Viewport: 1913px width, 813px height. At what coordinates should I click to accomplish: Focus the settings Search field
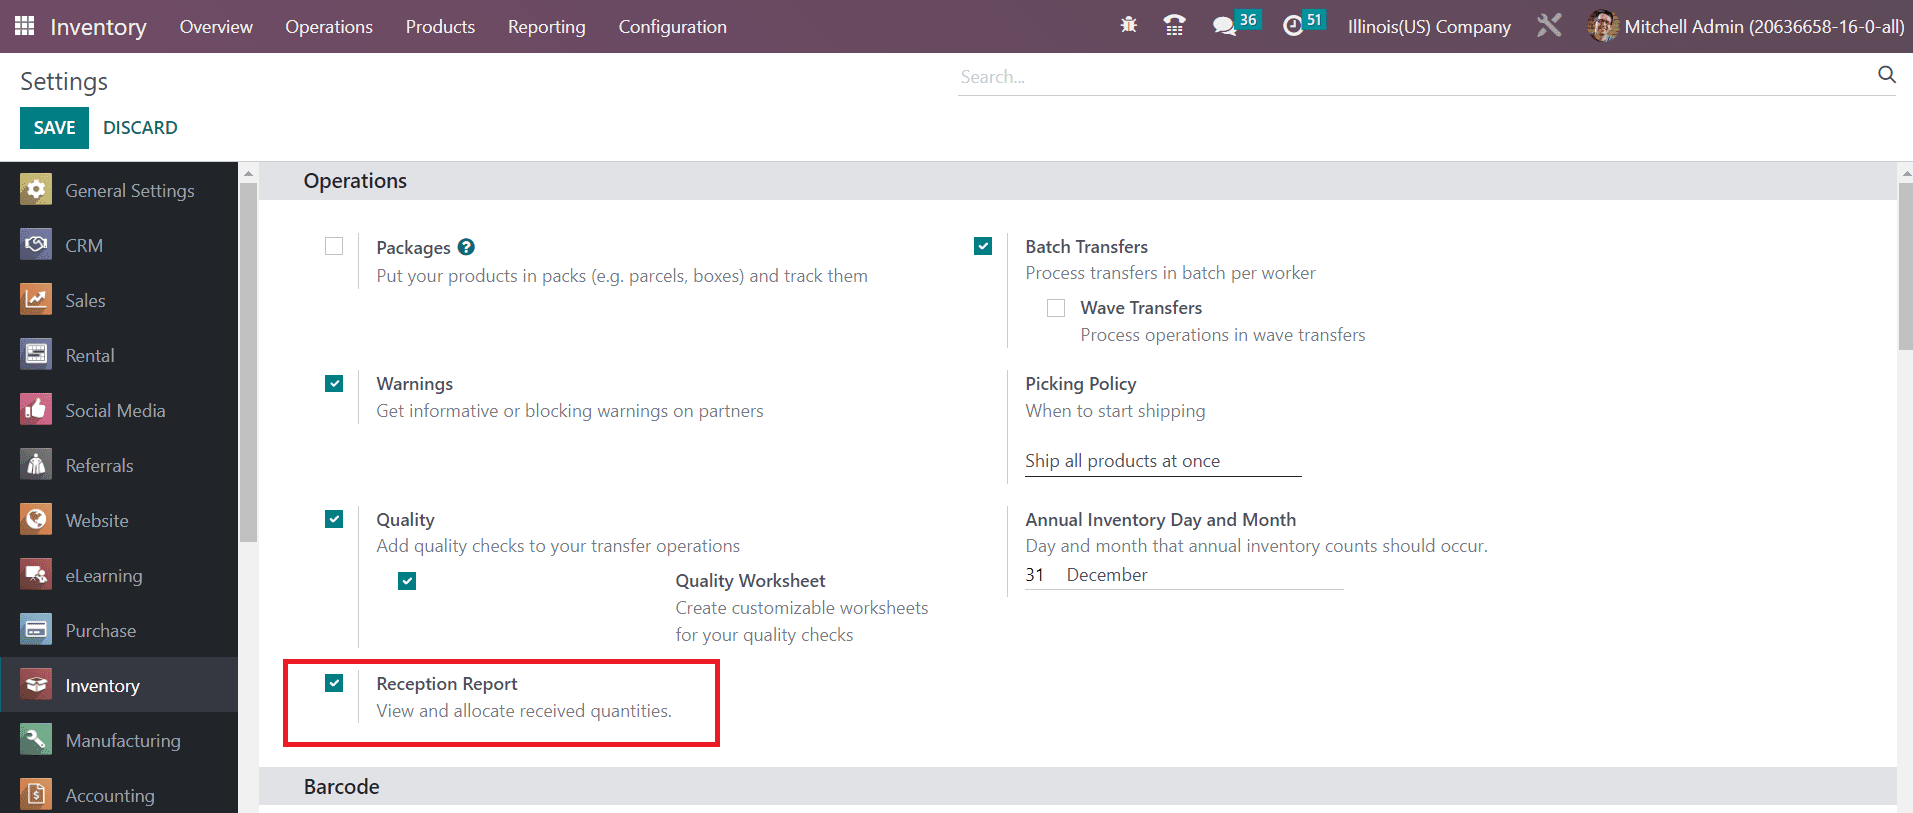coord(1410,77)
